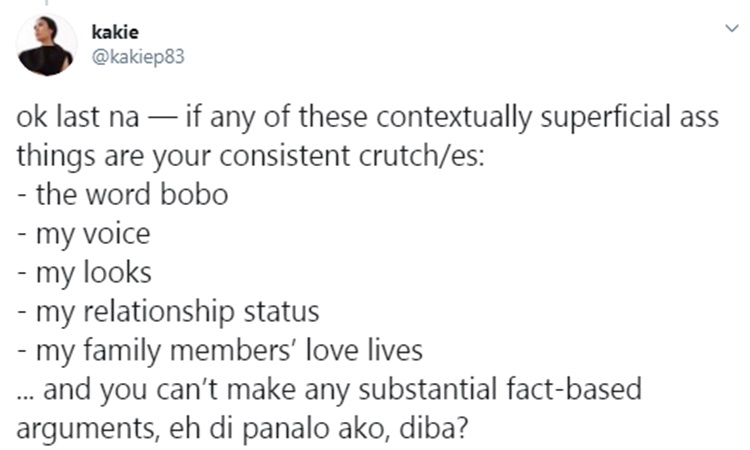Click the em dash after 'ok last na'

tap(162, 118)
